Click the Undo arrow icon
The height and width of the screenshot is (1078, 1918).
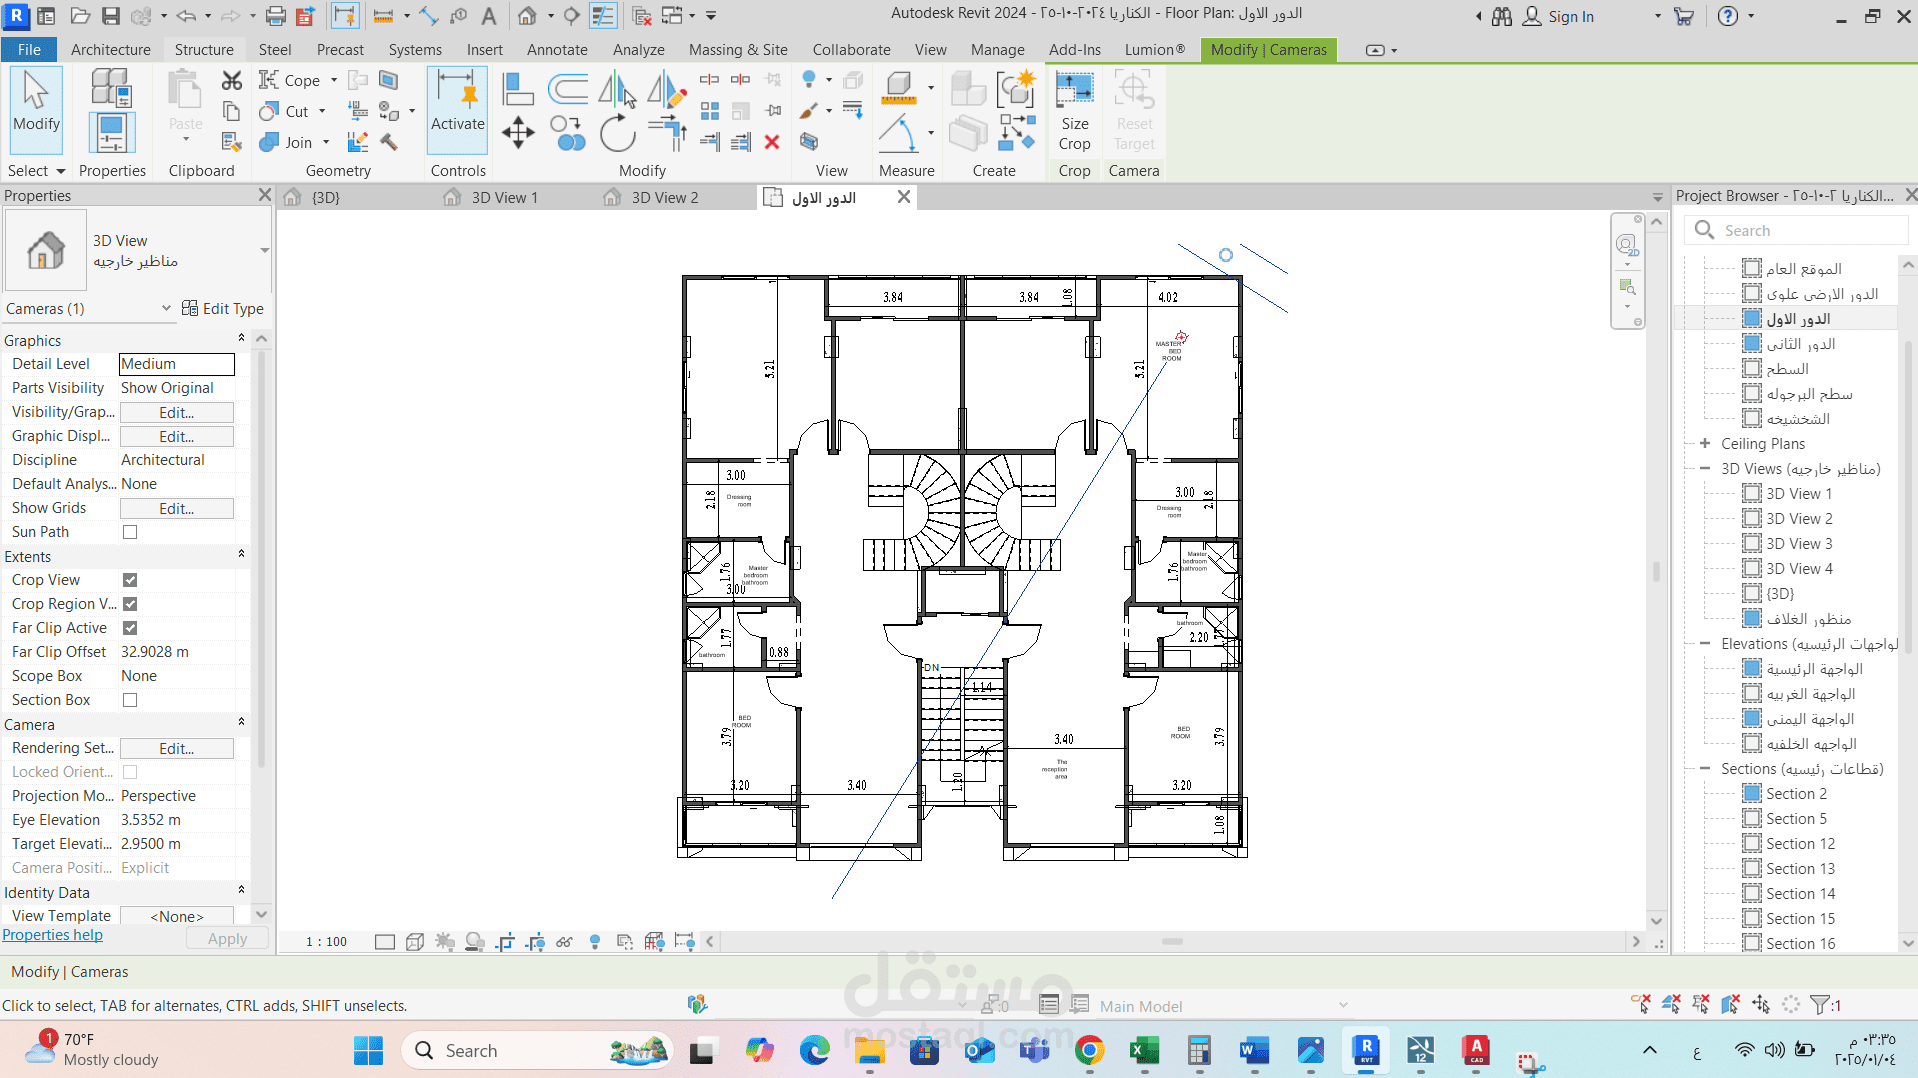point(186,16)
